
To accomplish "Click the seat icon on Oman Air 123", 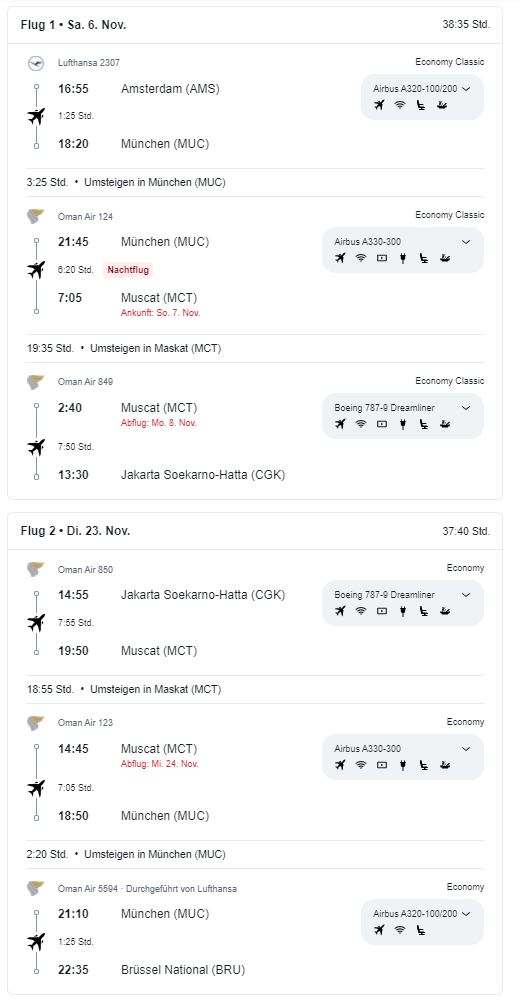I will pyautogui.click(x=424, y=765).
